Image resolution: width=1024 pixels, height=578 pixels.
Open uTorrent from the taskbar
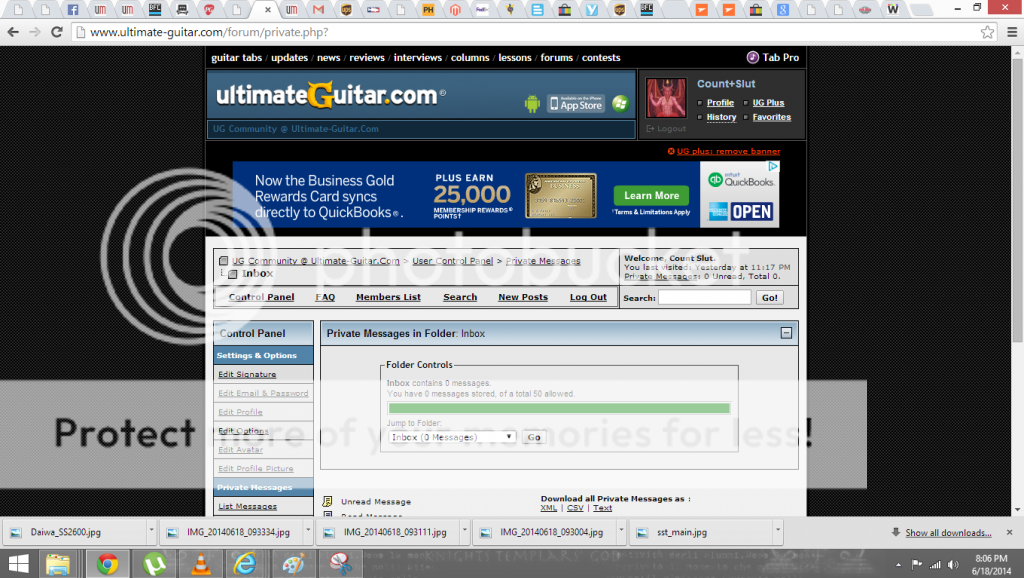pyautogui.click(x=154, y=564)
